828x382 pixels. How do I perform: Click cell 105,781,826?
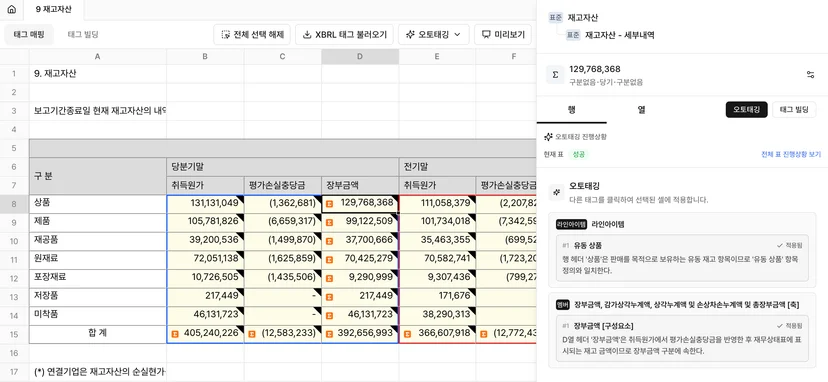click(x=205, y=222)
